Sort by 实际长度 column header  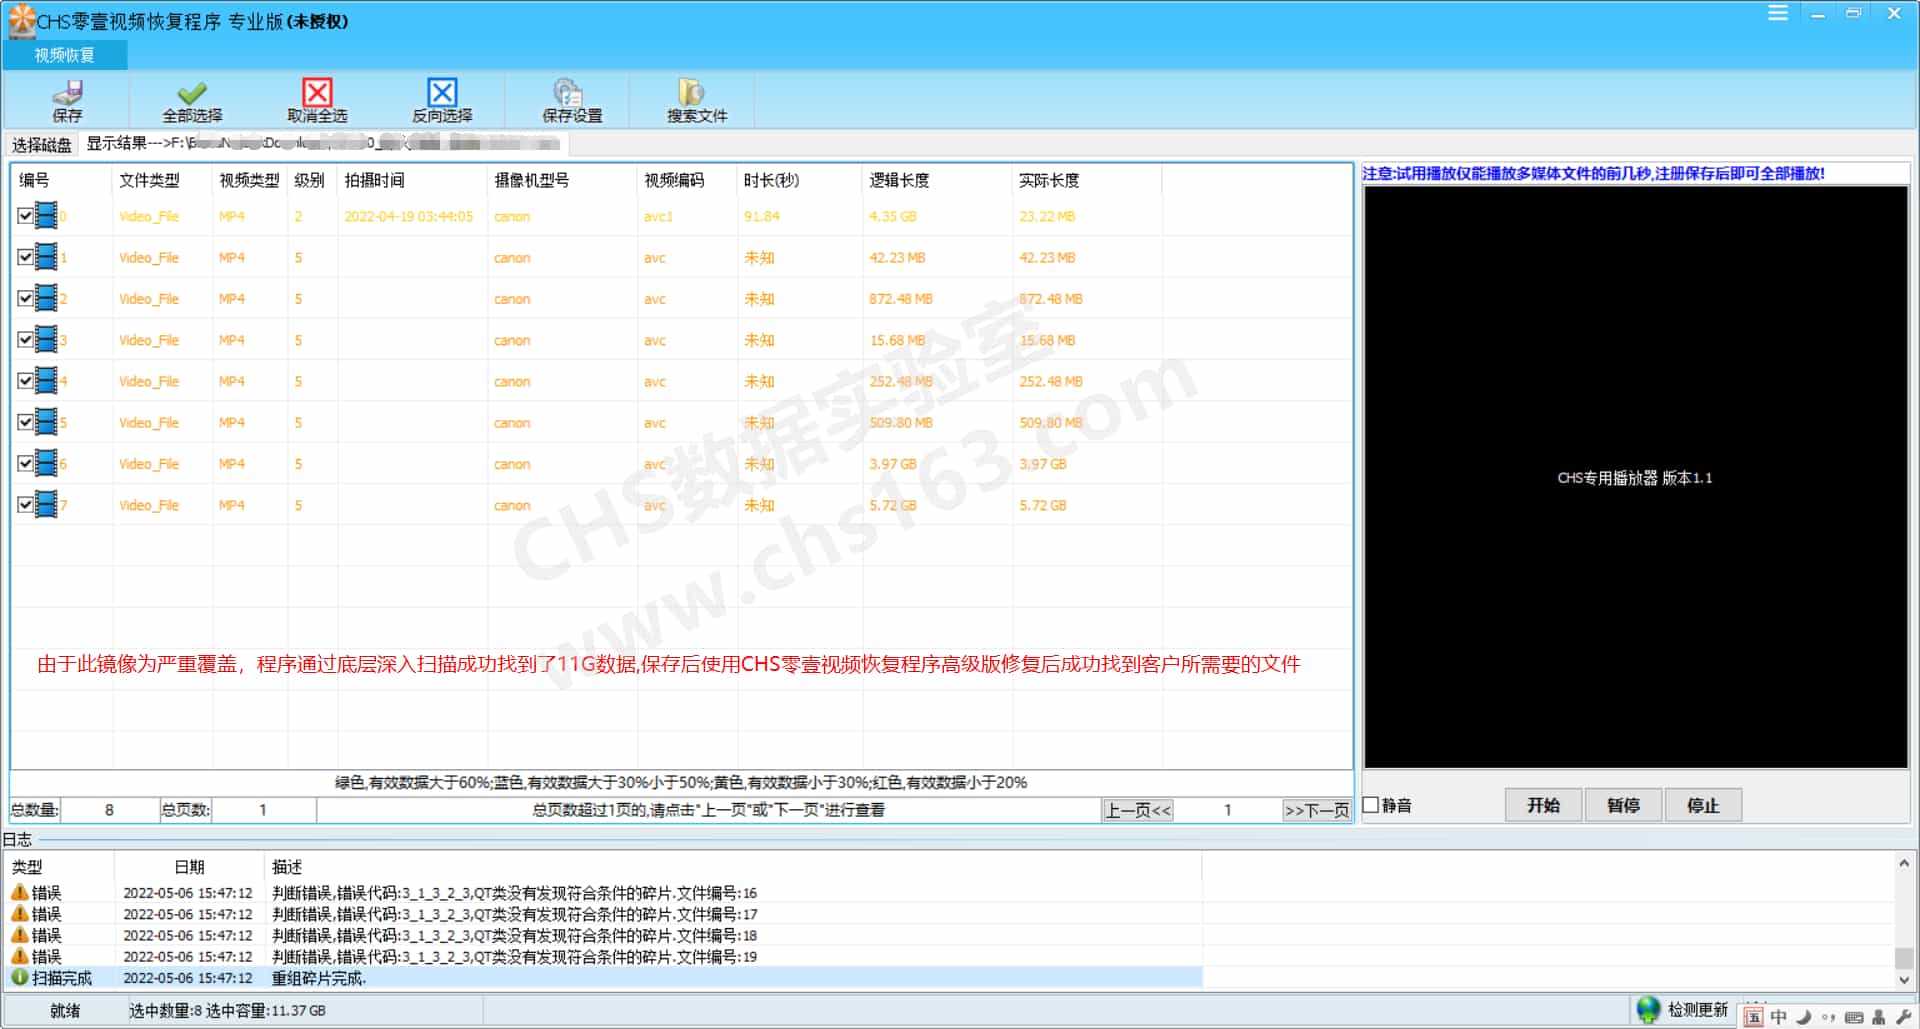[1087, 180]
